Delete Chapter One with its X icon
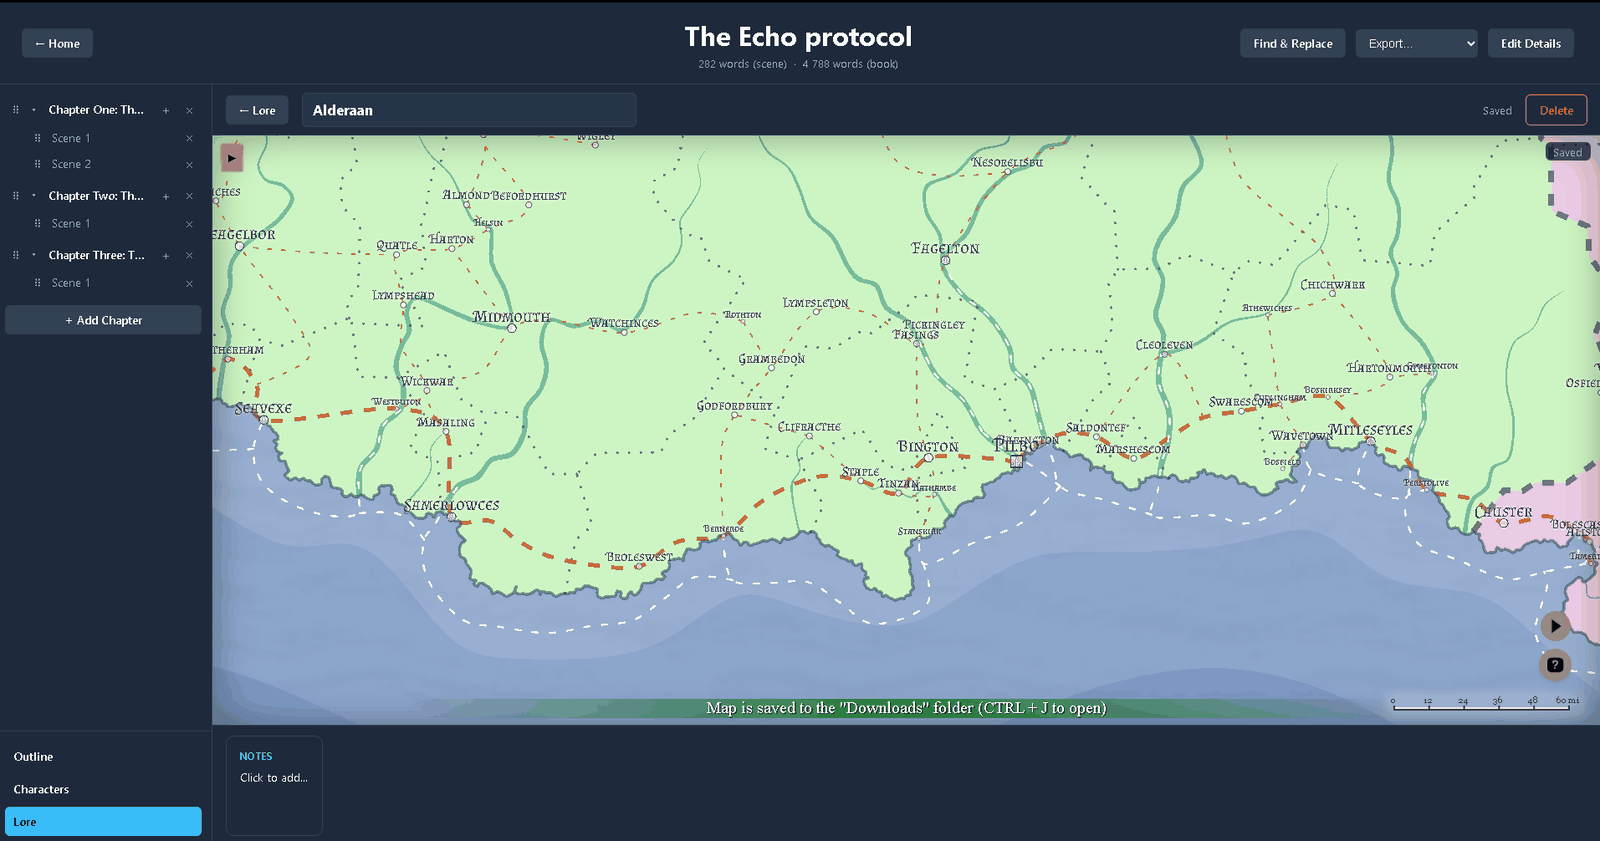Viewport: 1600px width, 841px height. point(189,111)
